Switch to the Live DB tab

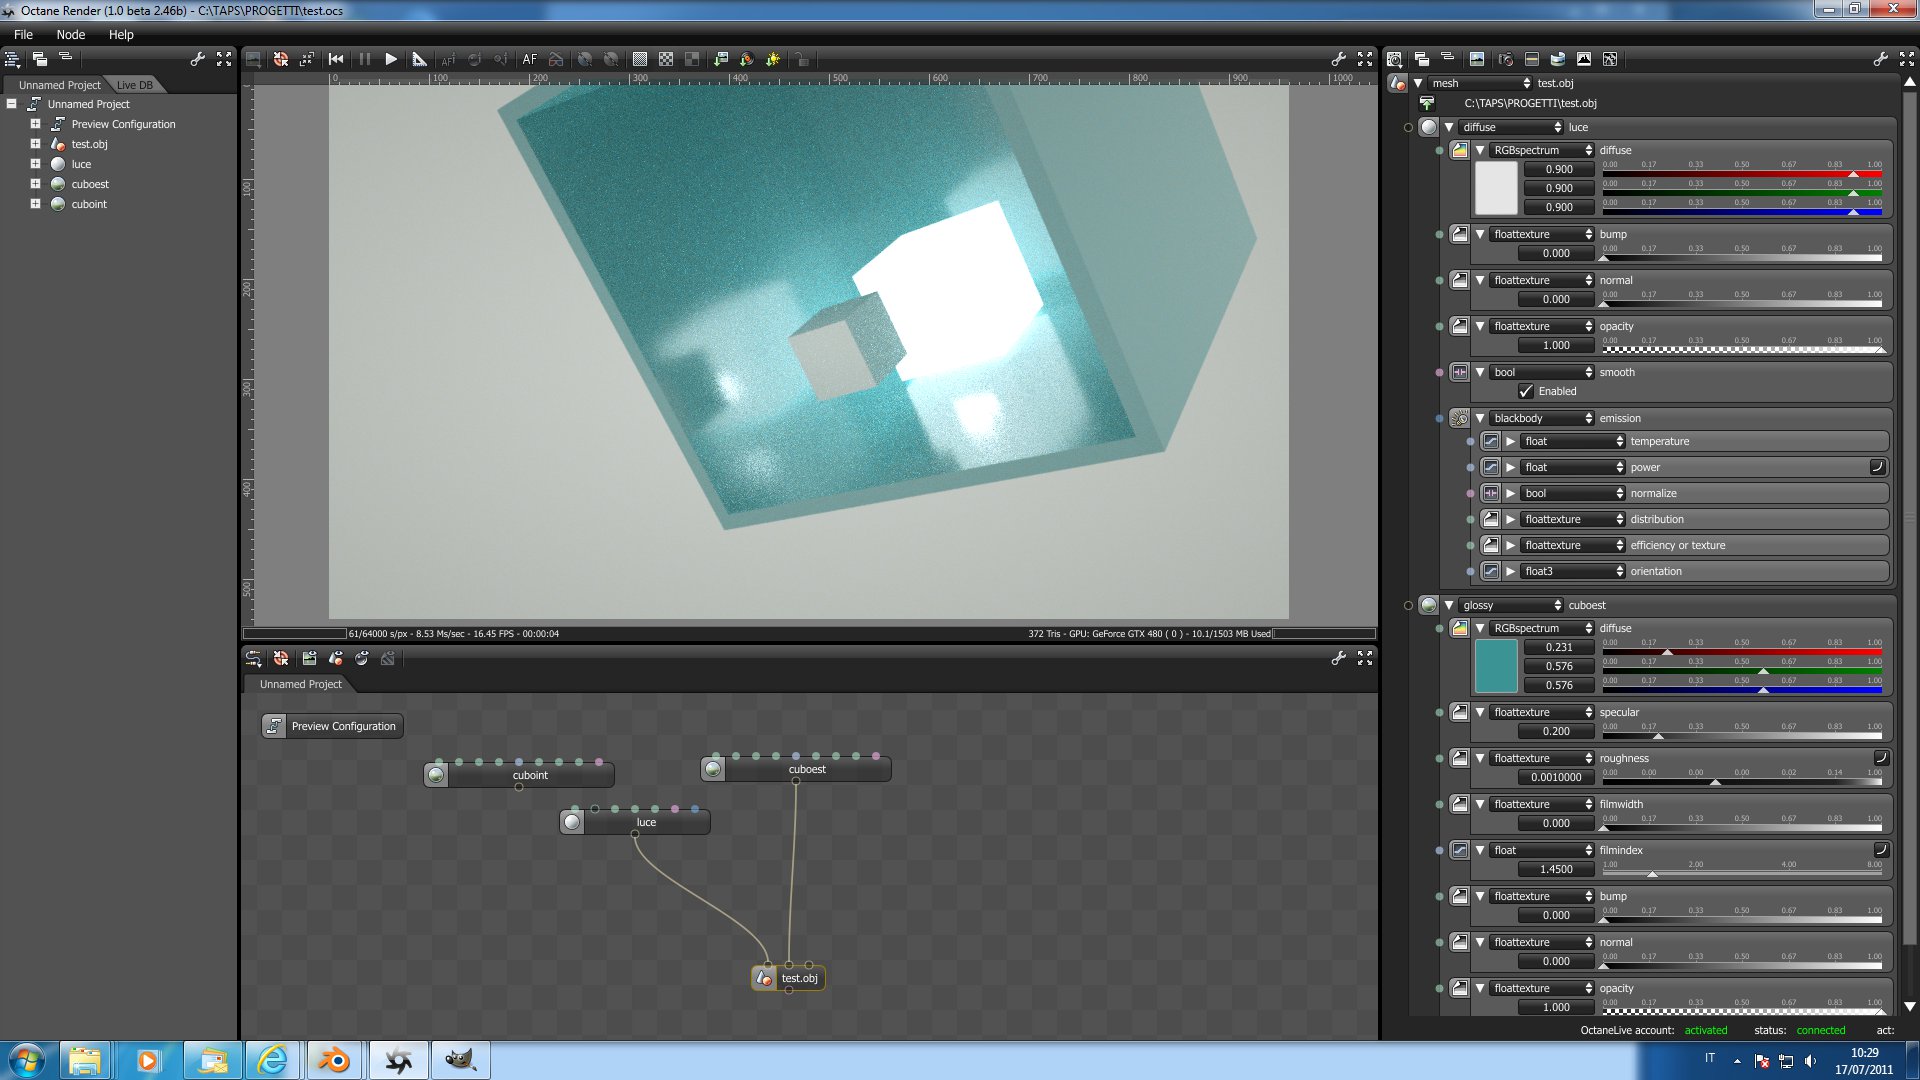click(135, 85)
